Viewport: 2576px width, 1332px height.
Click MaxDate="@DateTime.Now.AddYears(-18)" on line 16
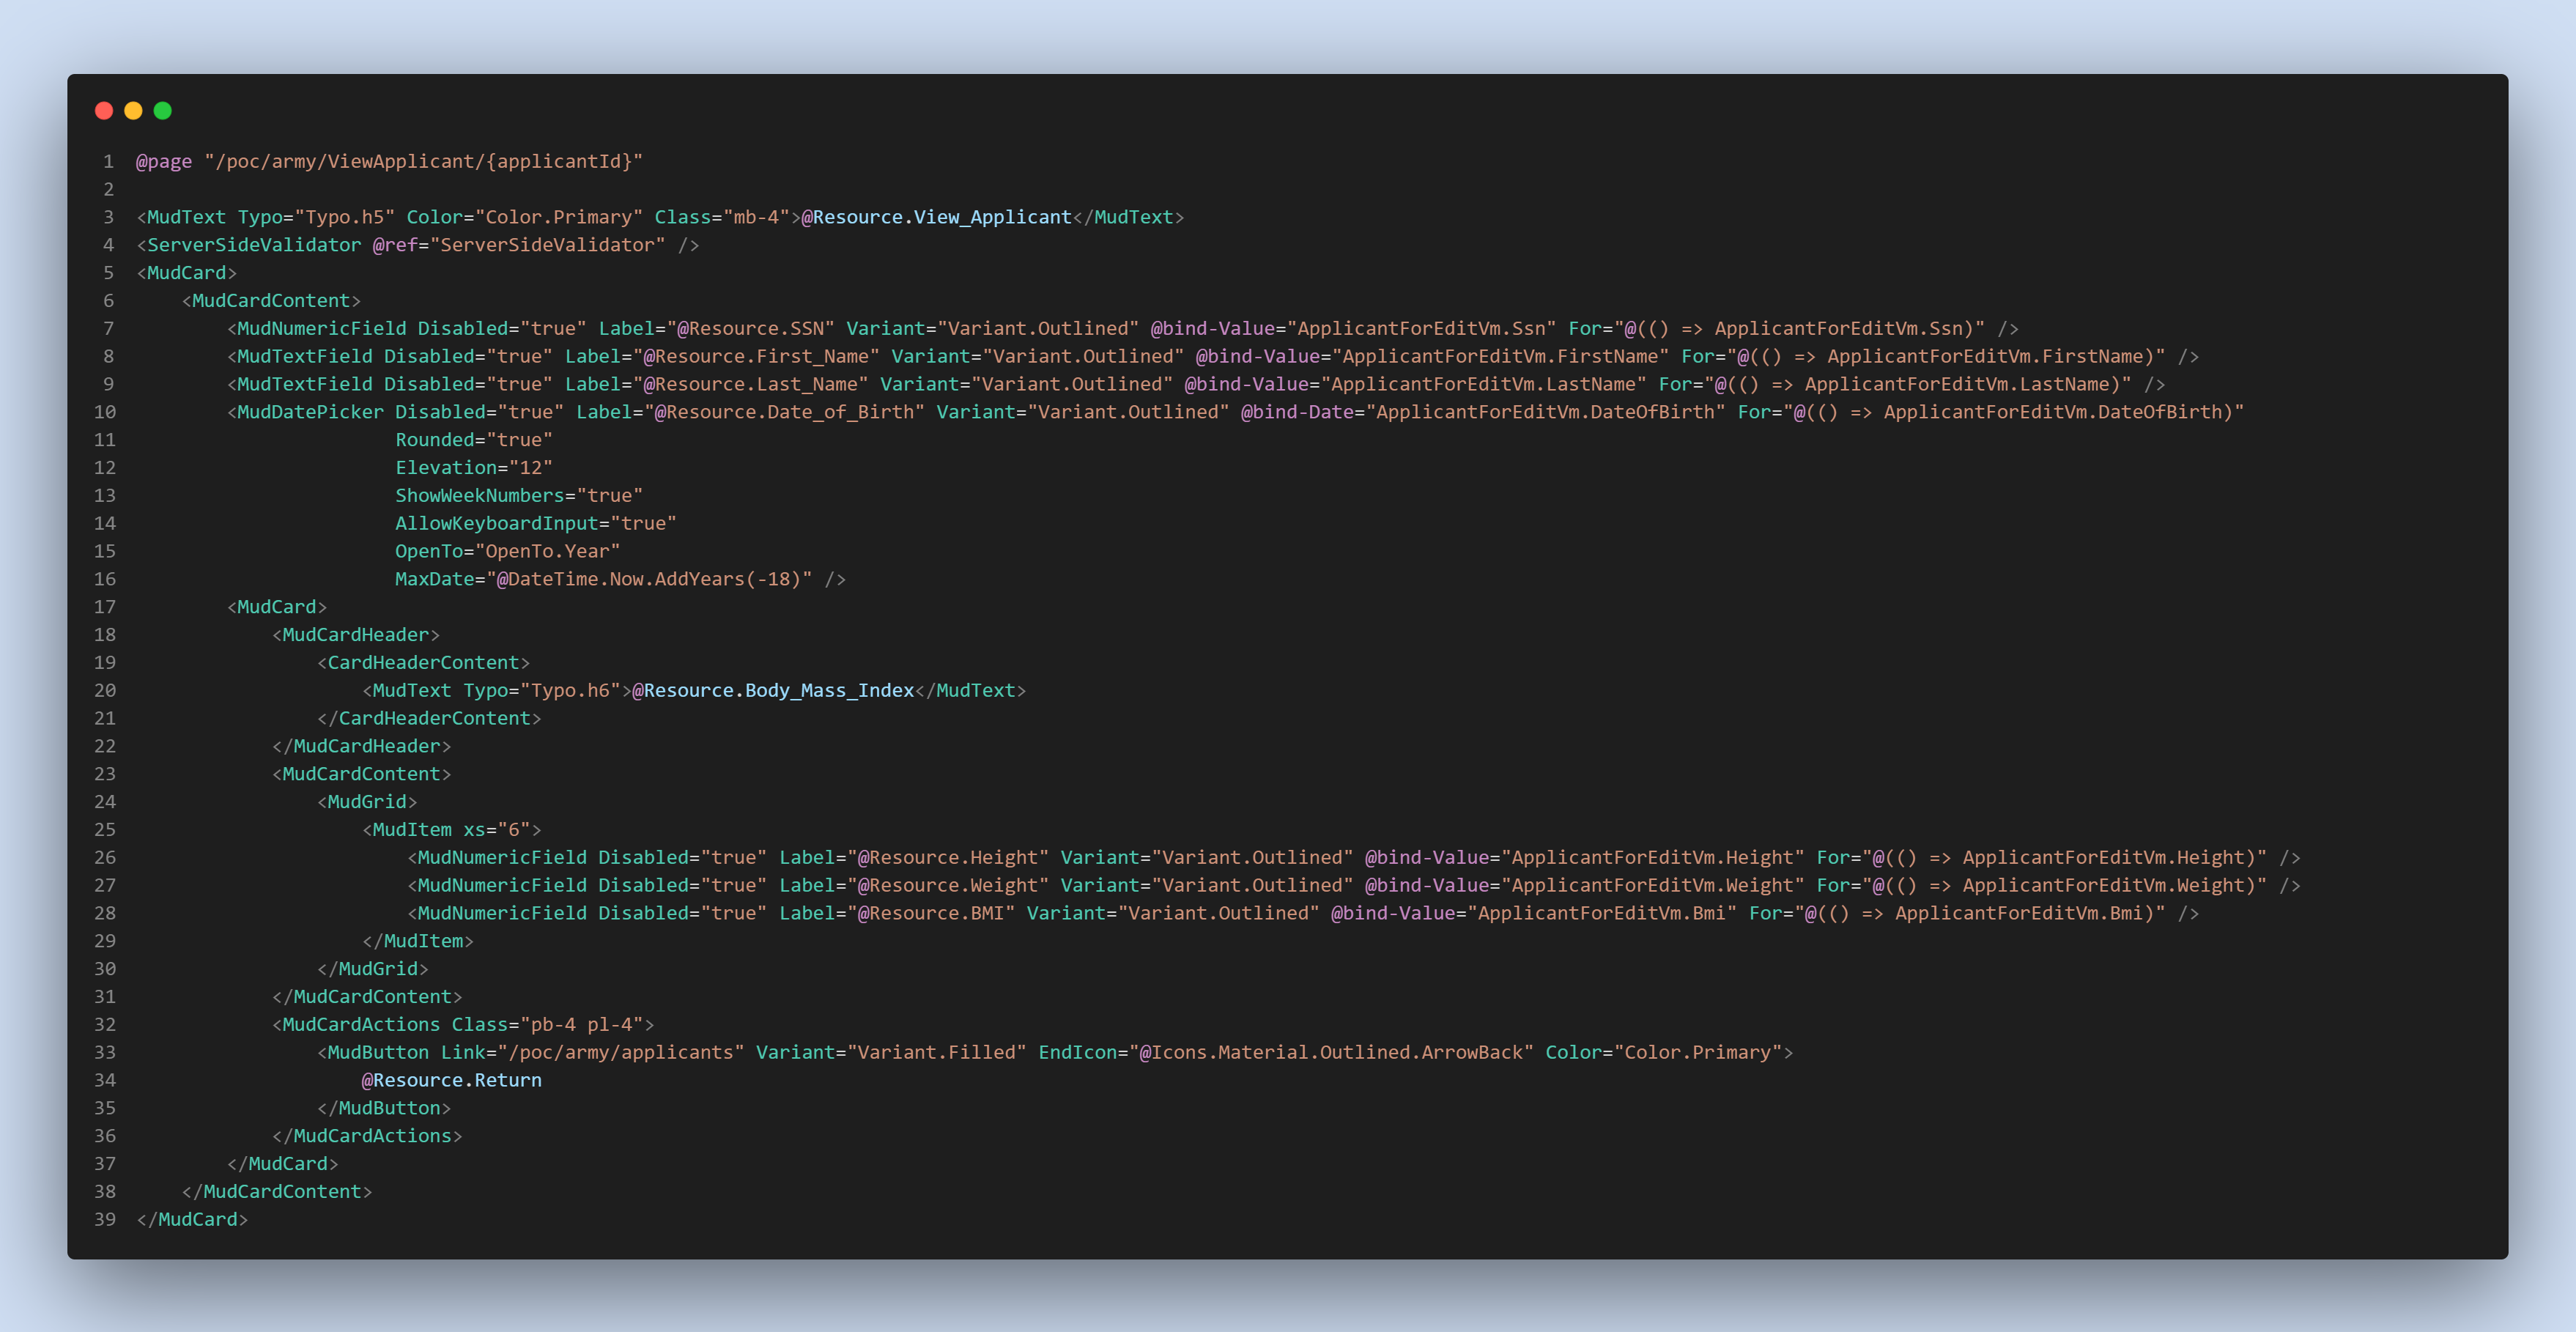(604, 580)
